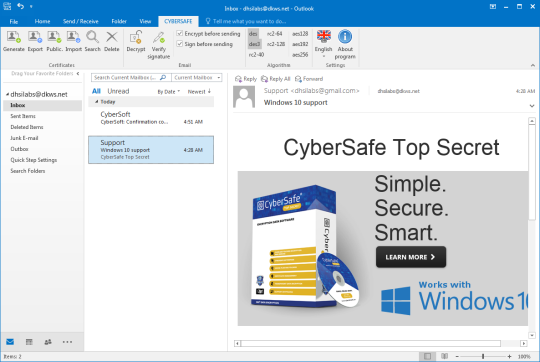Viewport: 540px width, 362px height.
Task: Reply All to the Support message
Action: [276, 79]
